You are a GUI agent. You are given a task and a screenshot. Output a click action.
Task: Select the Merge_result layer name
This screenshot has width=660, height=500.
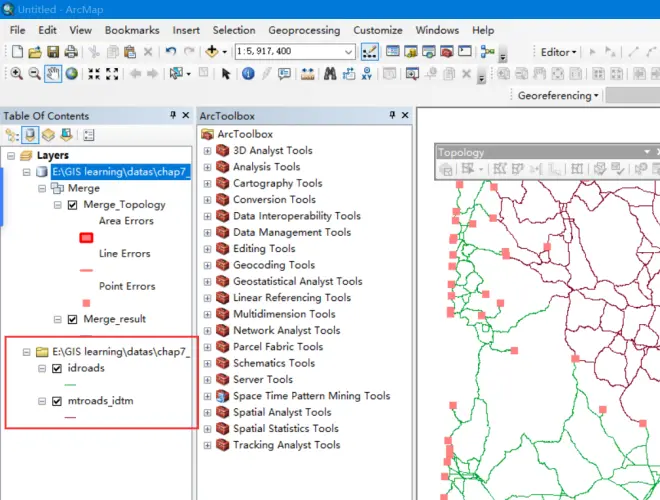[x=114, y=319]
